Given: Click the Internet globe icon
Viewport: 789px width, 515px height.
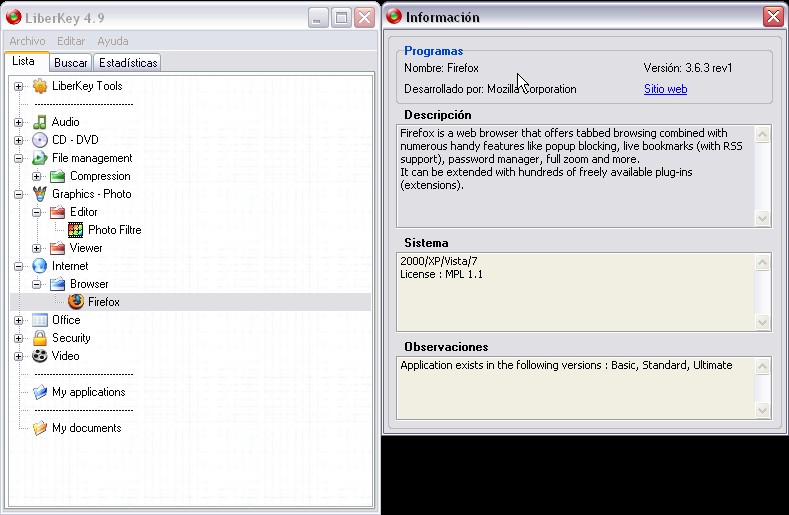Looking at the screenshot, I should 40,266.
